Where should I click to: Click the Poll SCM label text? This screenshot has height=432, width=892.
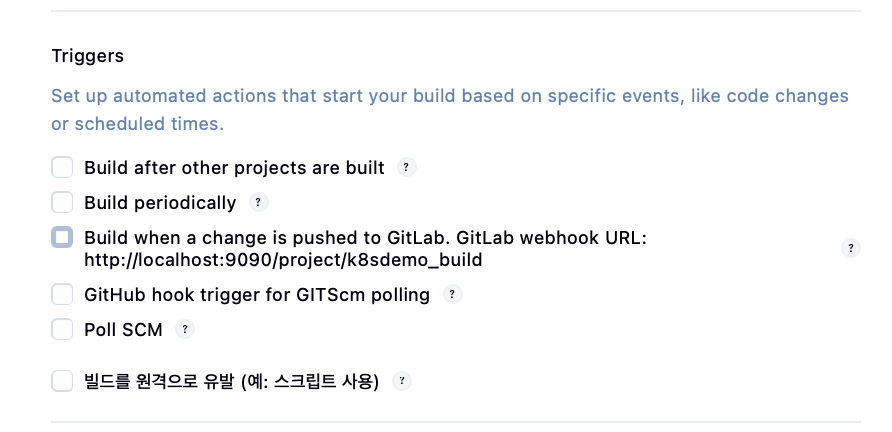pos(123,330)
